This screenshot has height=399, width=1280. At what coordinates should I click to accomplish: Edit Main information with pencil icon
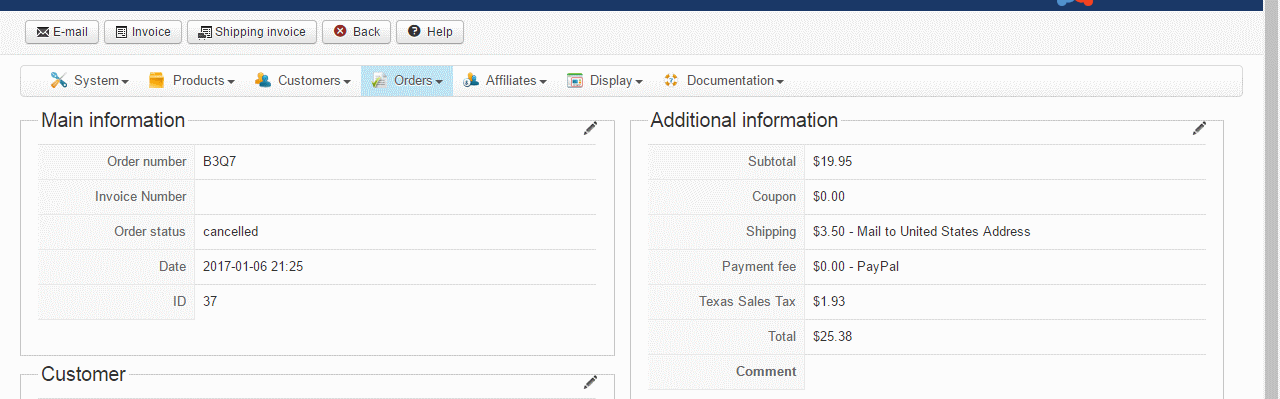click(x=590, y=128)
